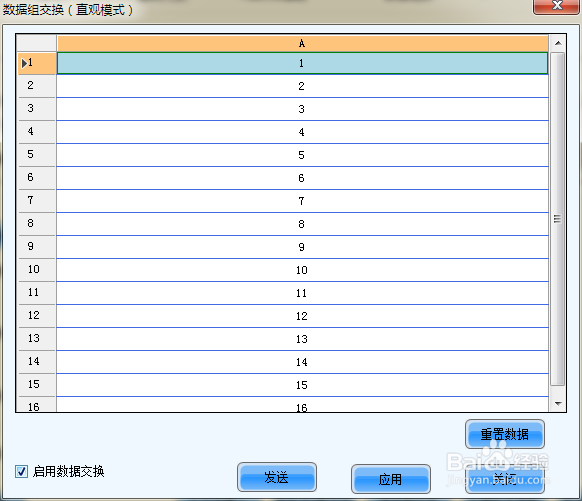Select row header 7
582x501 pixels.
37,201
